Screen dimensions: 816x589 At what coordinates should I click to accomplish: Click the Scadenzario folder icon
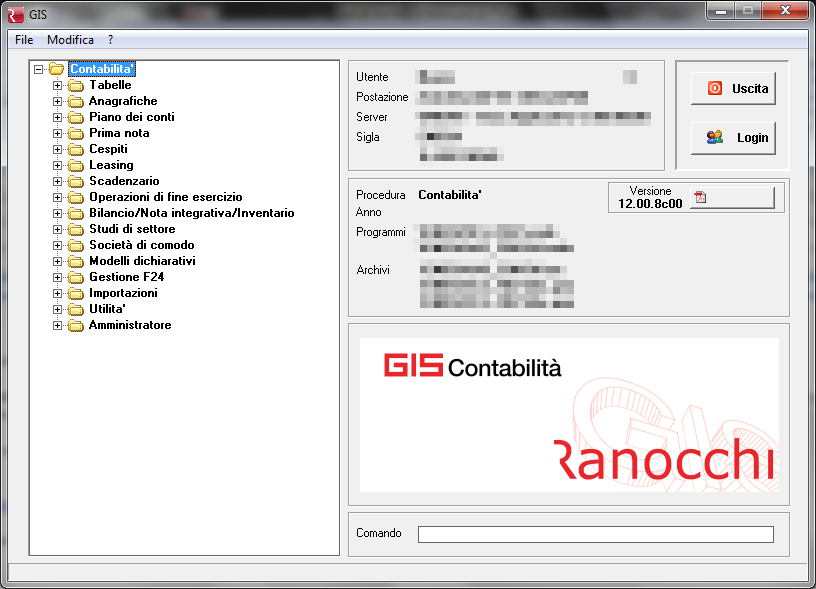[x=76, y=182]
